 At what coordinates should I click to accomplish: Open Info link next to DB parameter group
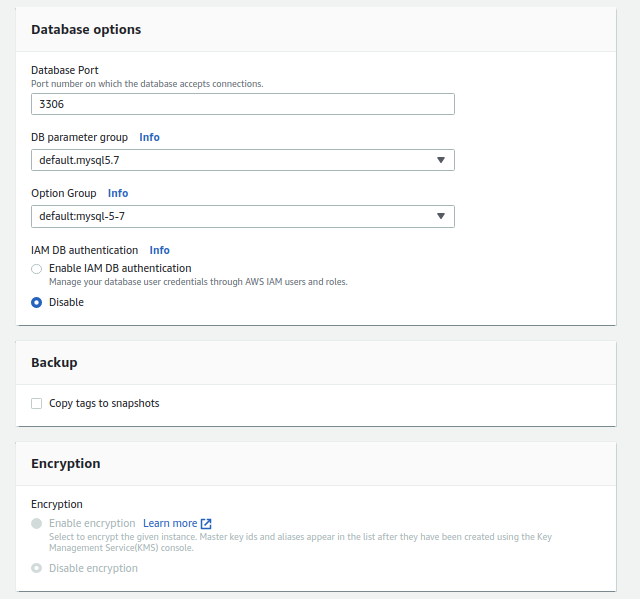(x=149, y=137)
